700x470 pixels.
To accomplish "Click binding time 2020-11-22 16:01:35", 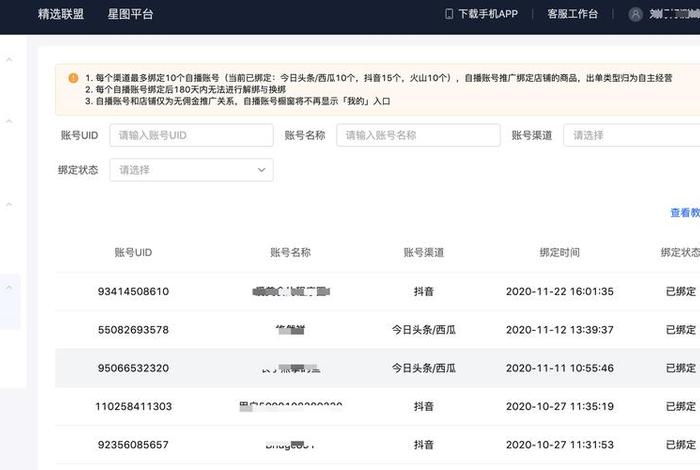I will point(559,291).
